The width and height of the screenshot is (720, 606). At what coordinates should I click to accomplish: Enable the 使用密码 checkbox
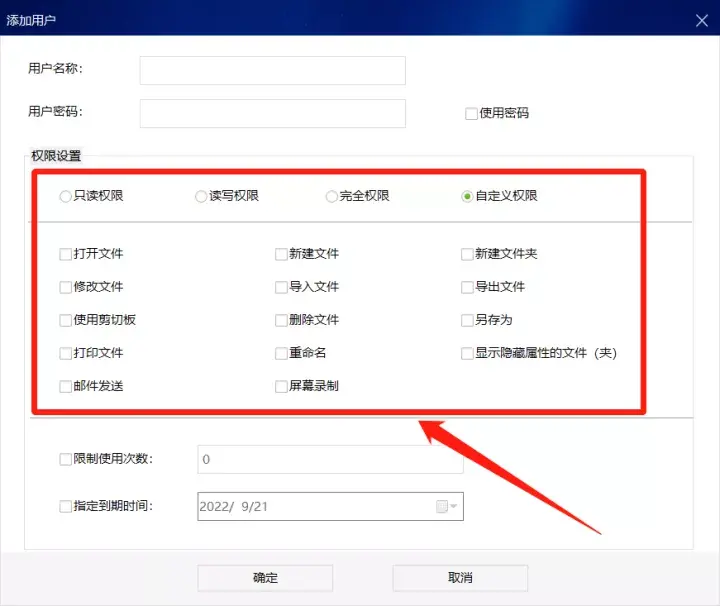471,113
